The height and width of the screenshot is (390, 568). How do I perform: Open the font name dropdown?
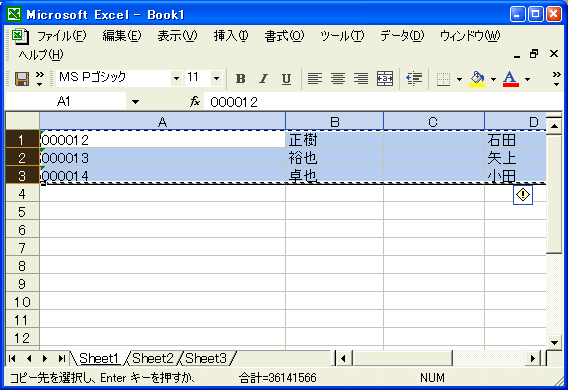click(x=176, y=79)
